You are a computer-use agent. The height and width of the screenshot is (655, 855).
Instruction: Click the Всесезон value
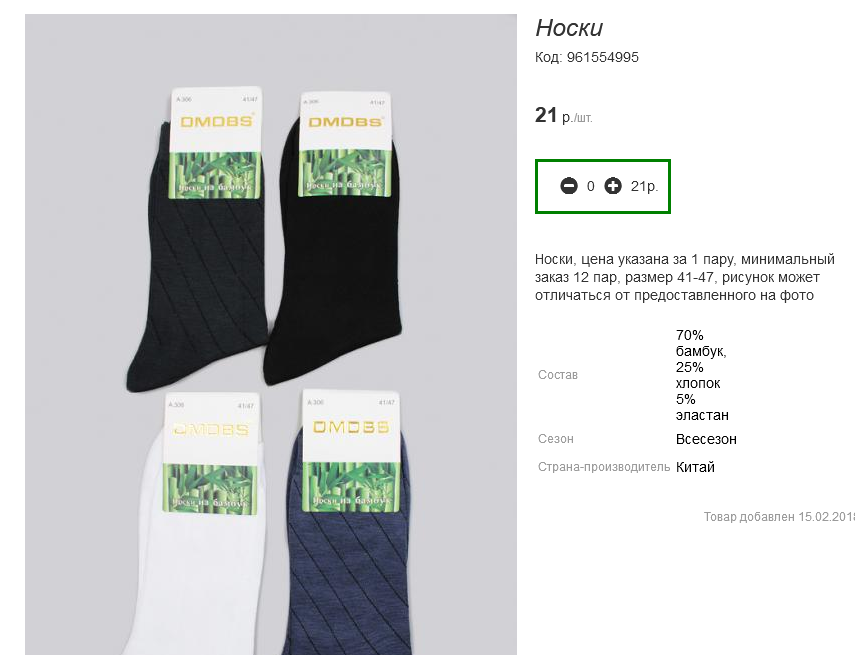click(706, 439)
